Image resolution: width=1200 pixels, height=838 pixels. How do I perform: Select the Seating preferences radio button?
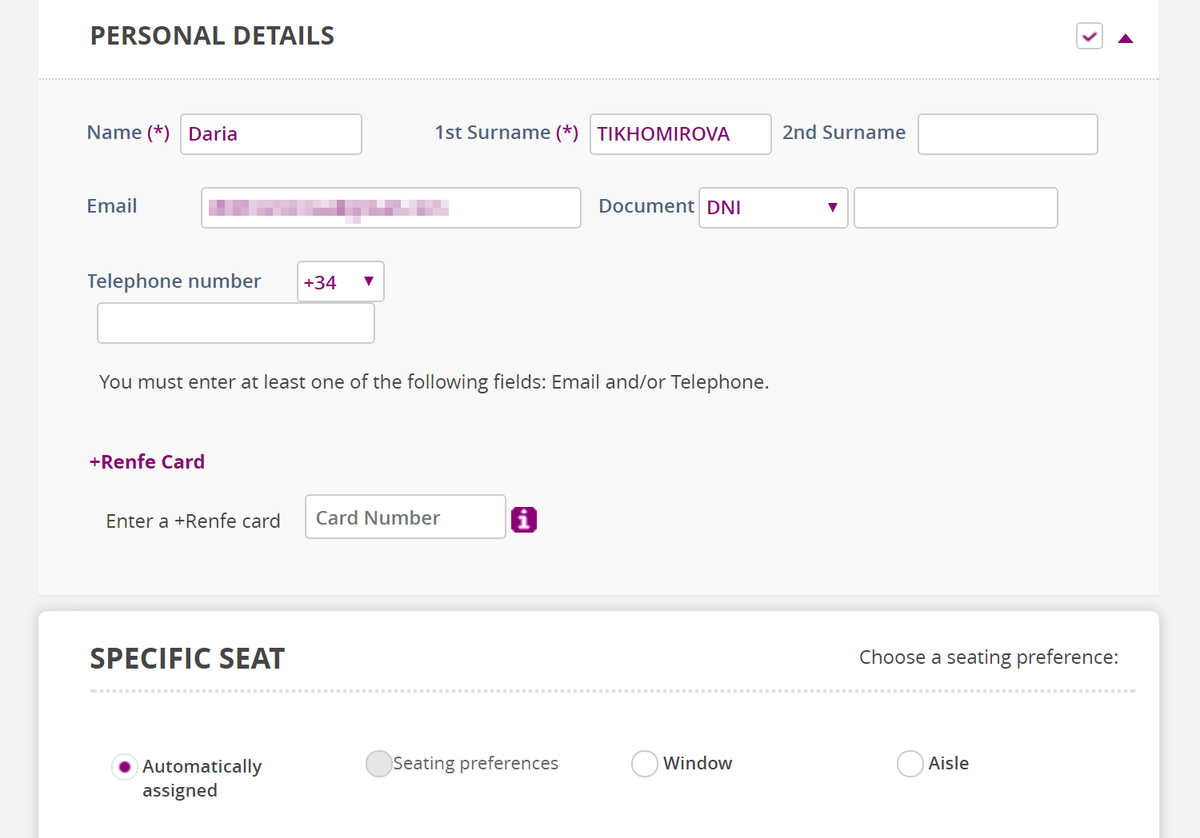[379, 764]
